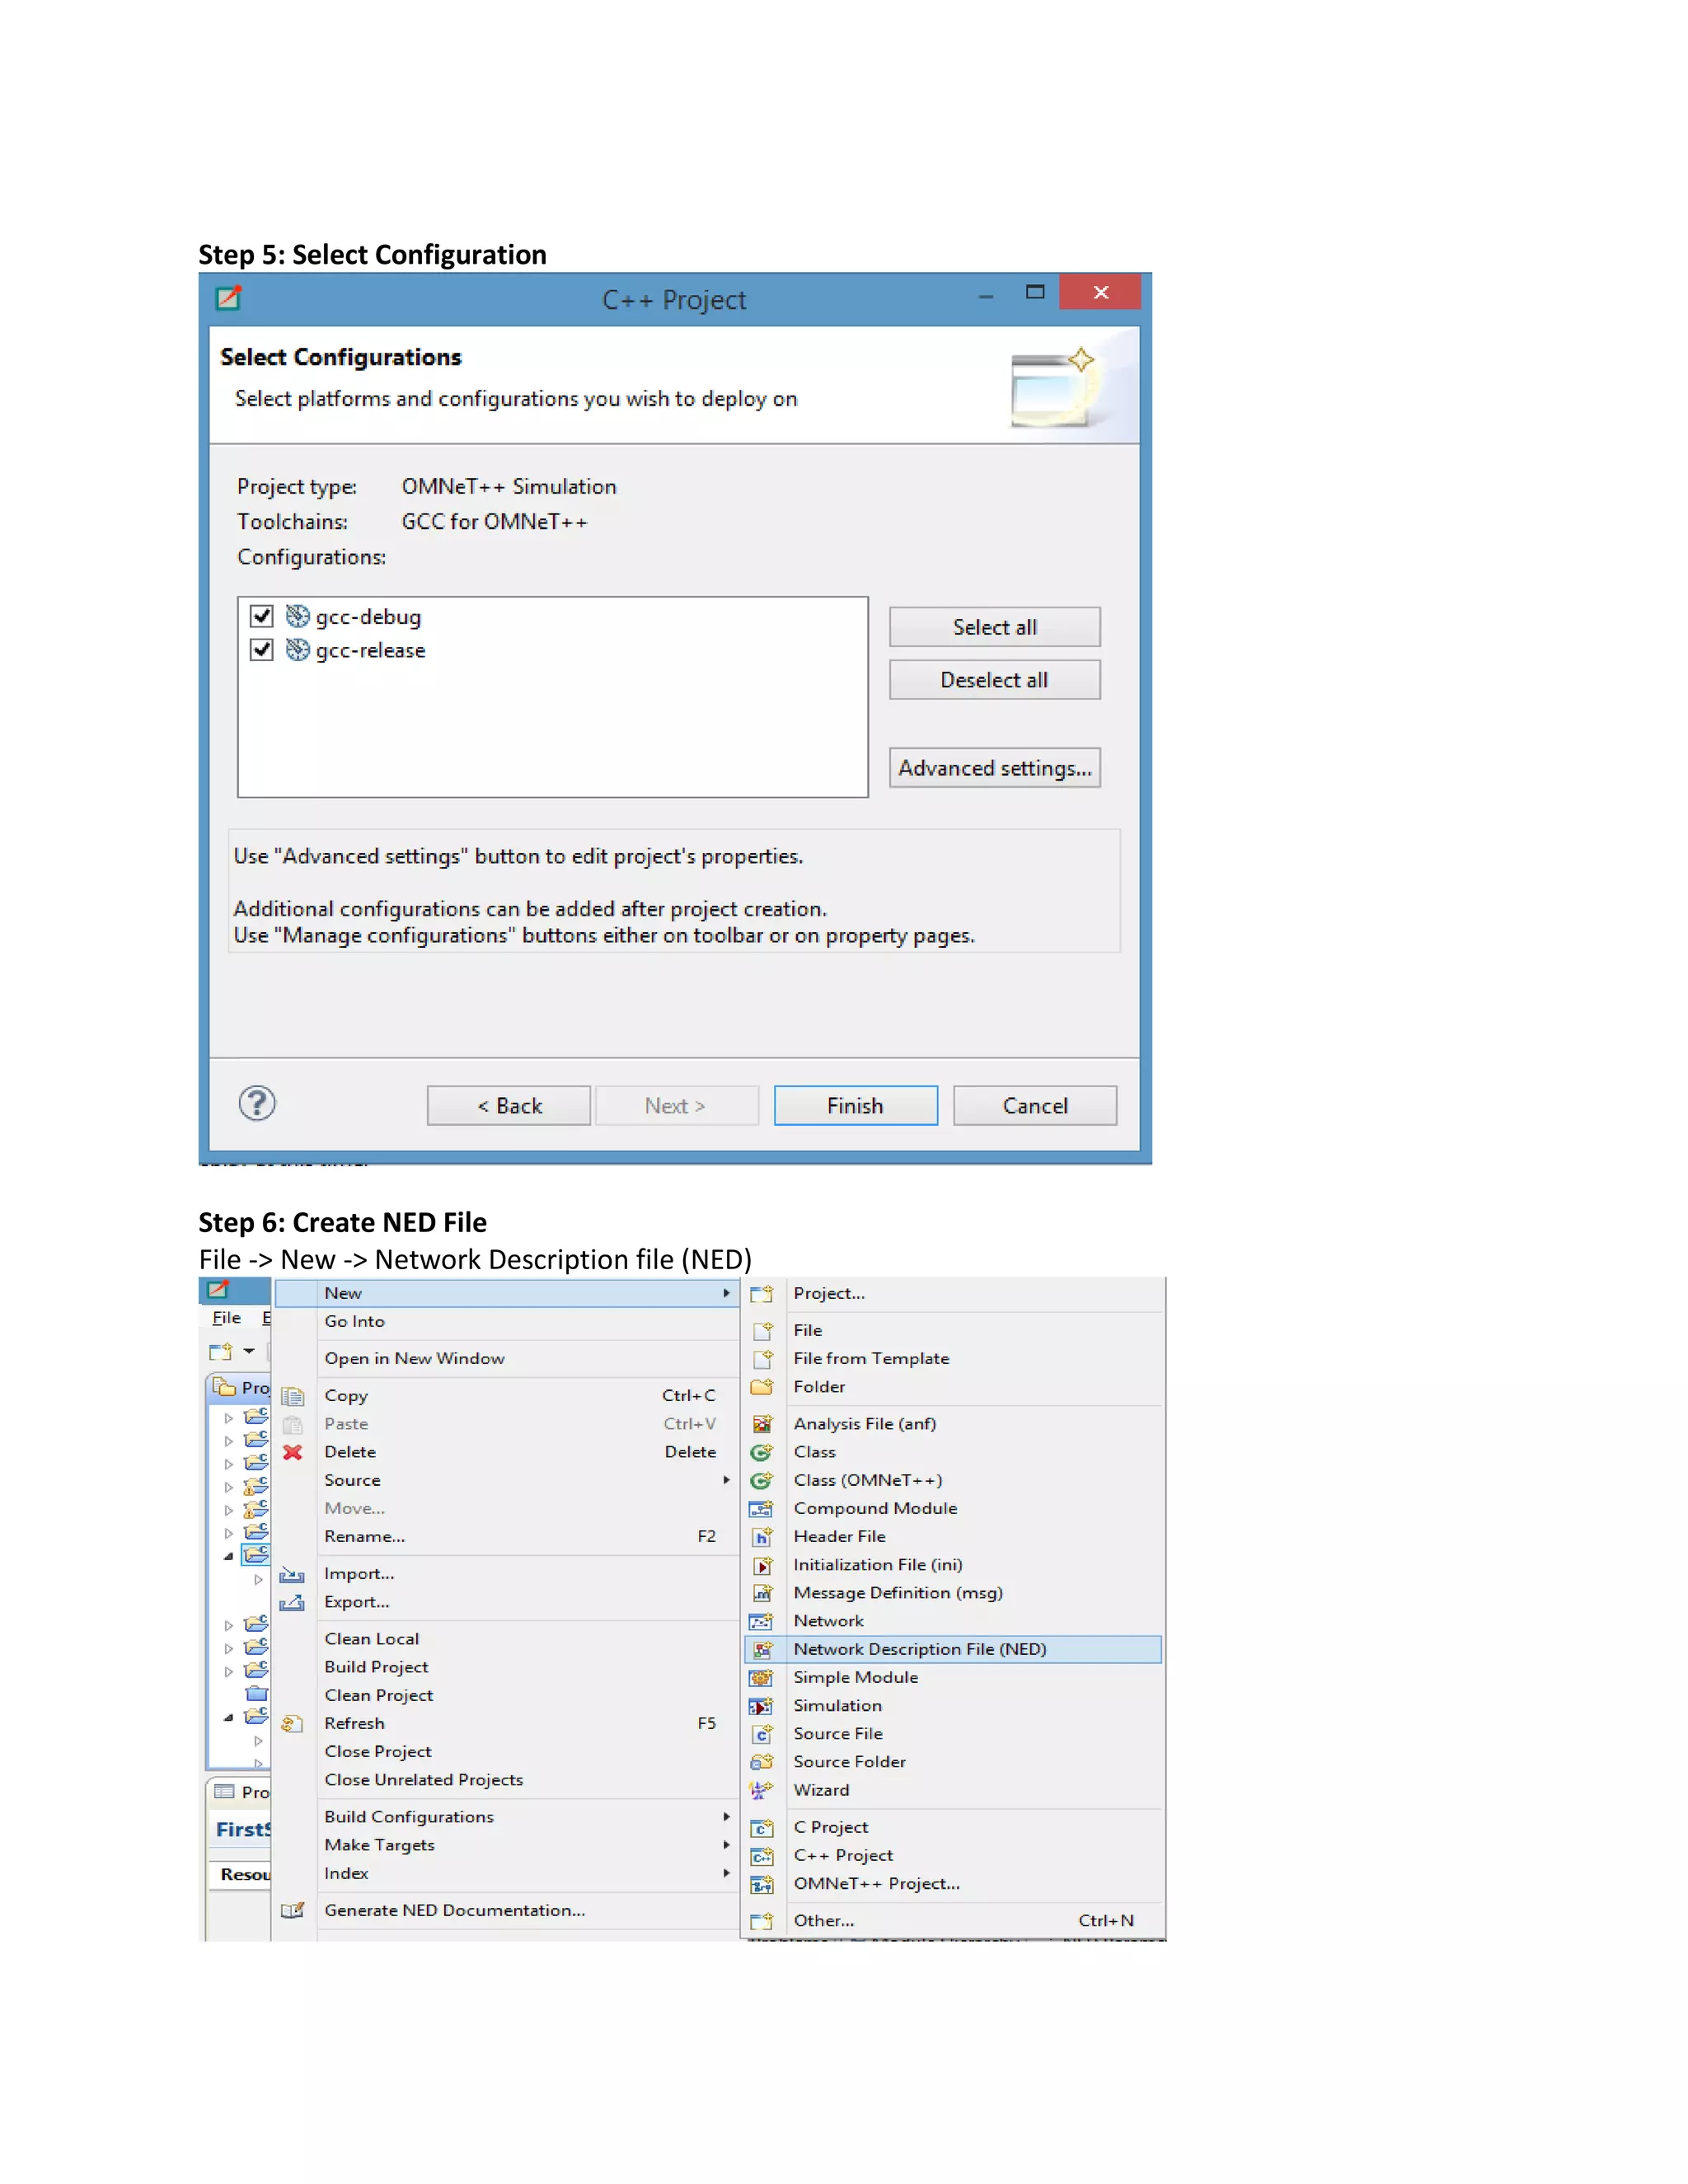Click the Compound Module icon
Image resolution: width=1688 pixels, height=2184 pixels.
click(x=762, y=1508)
